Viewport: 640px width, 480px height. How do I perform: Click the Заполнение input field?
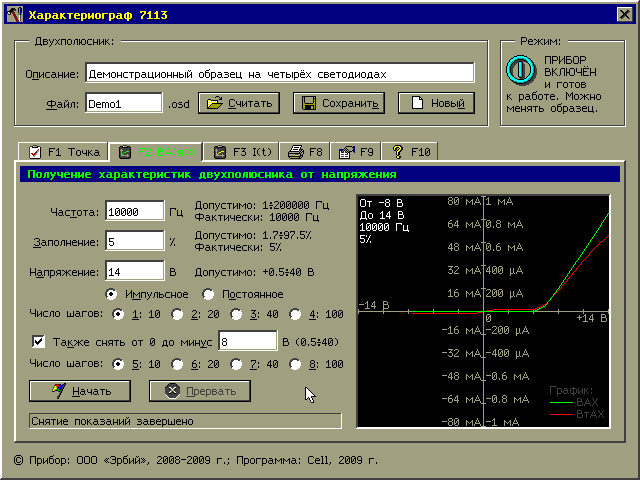click(x=135, y=242)
